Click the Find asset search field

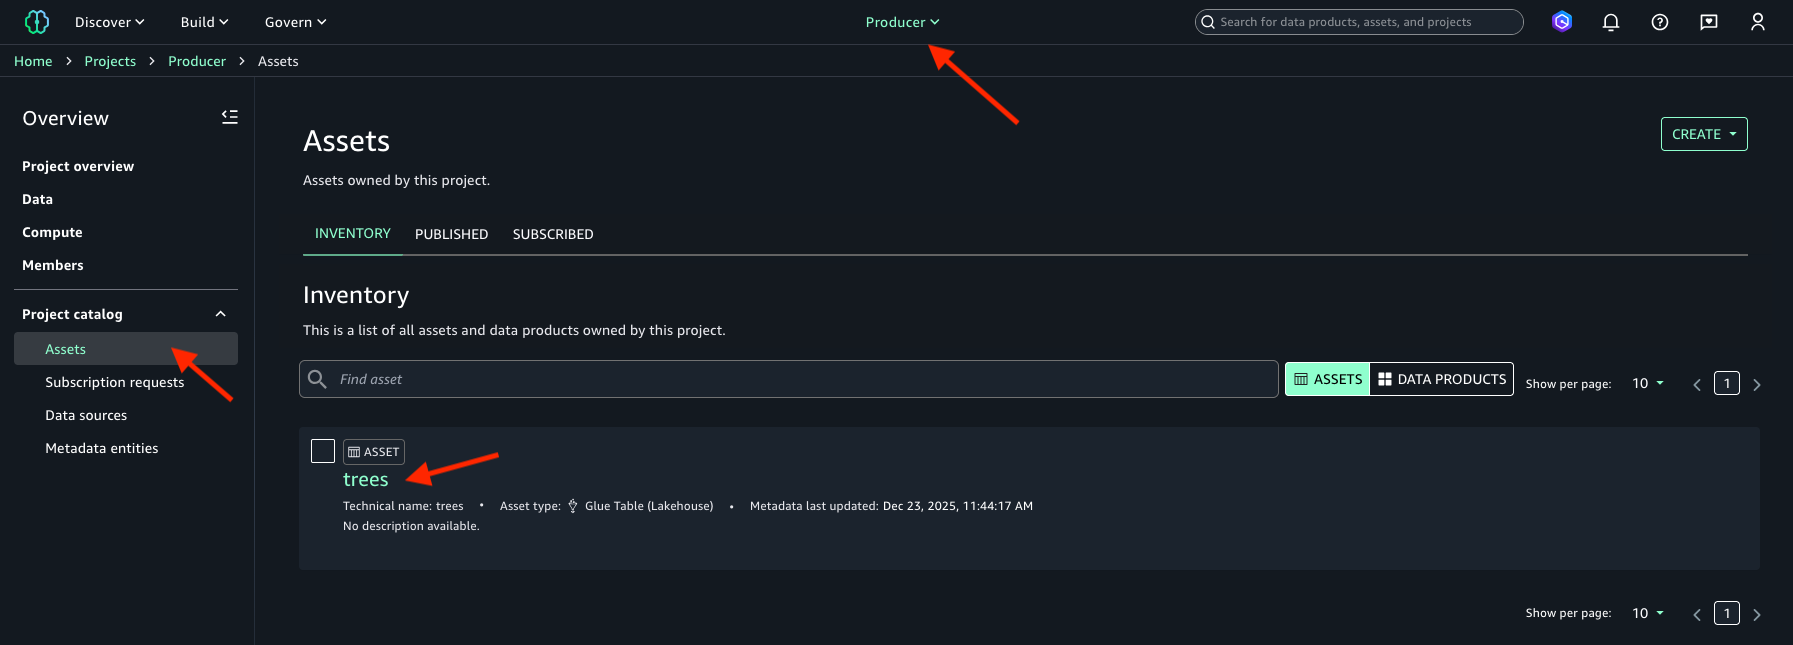(x=789, y=379)
